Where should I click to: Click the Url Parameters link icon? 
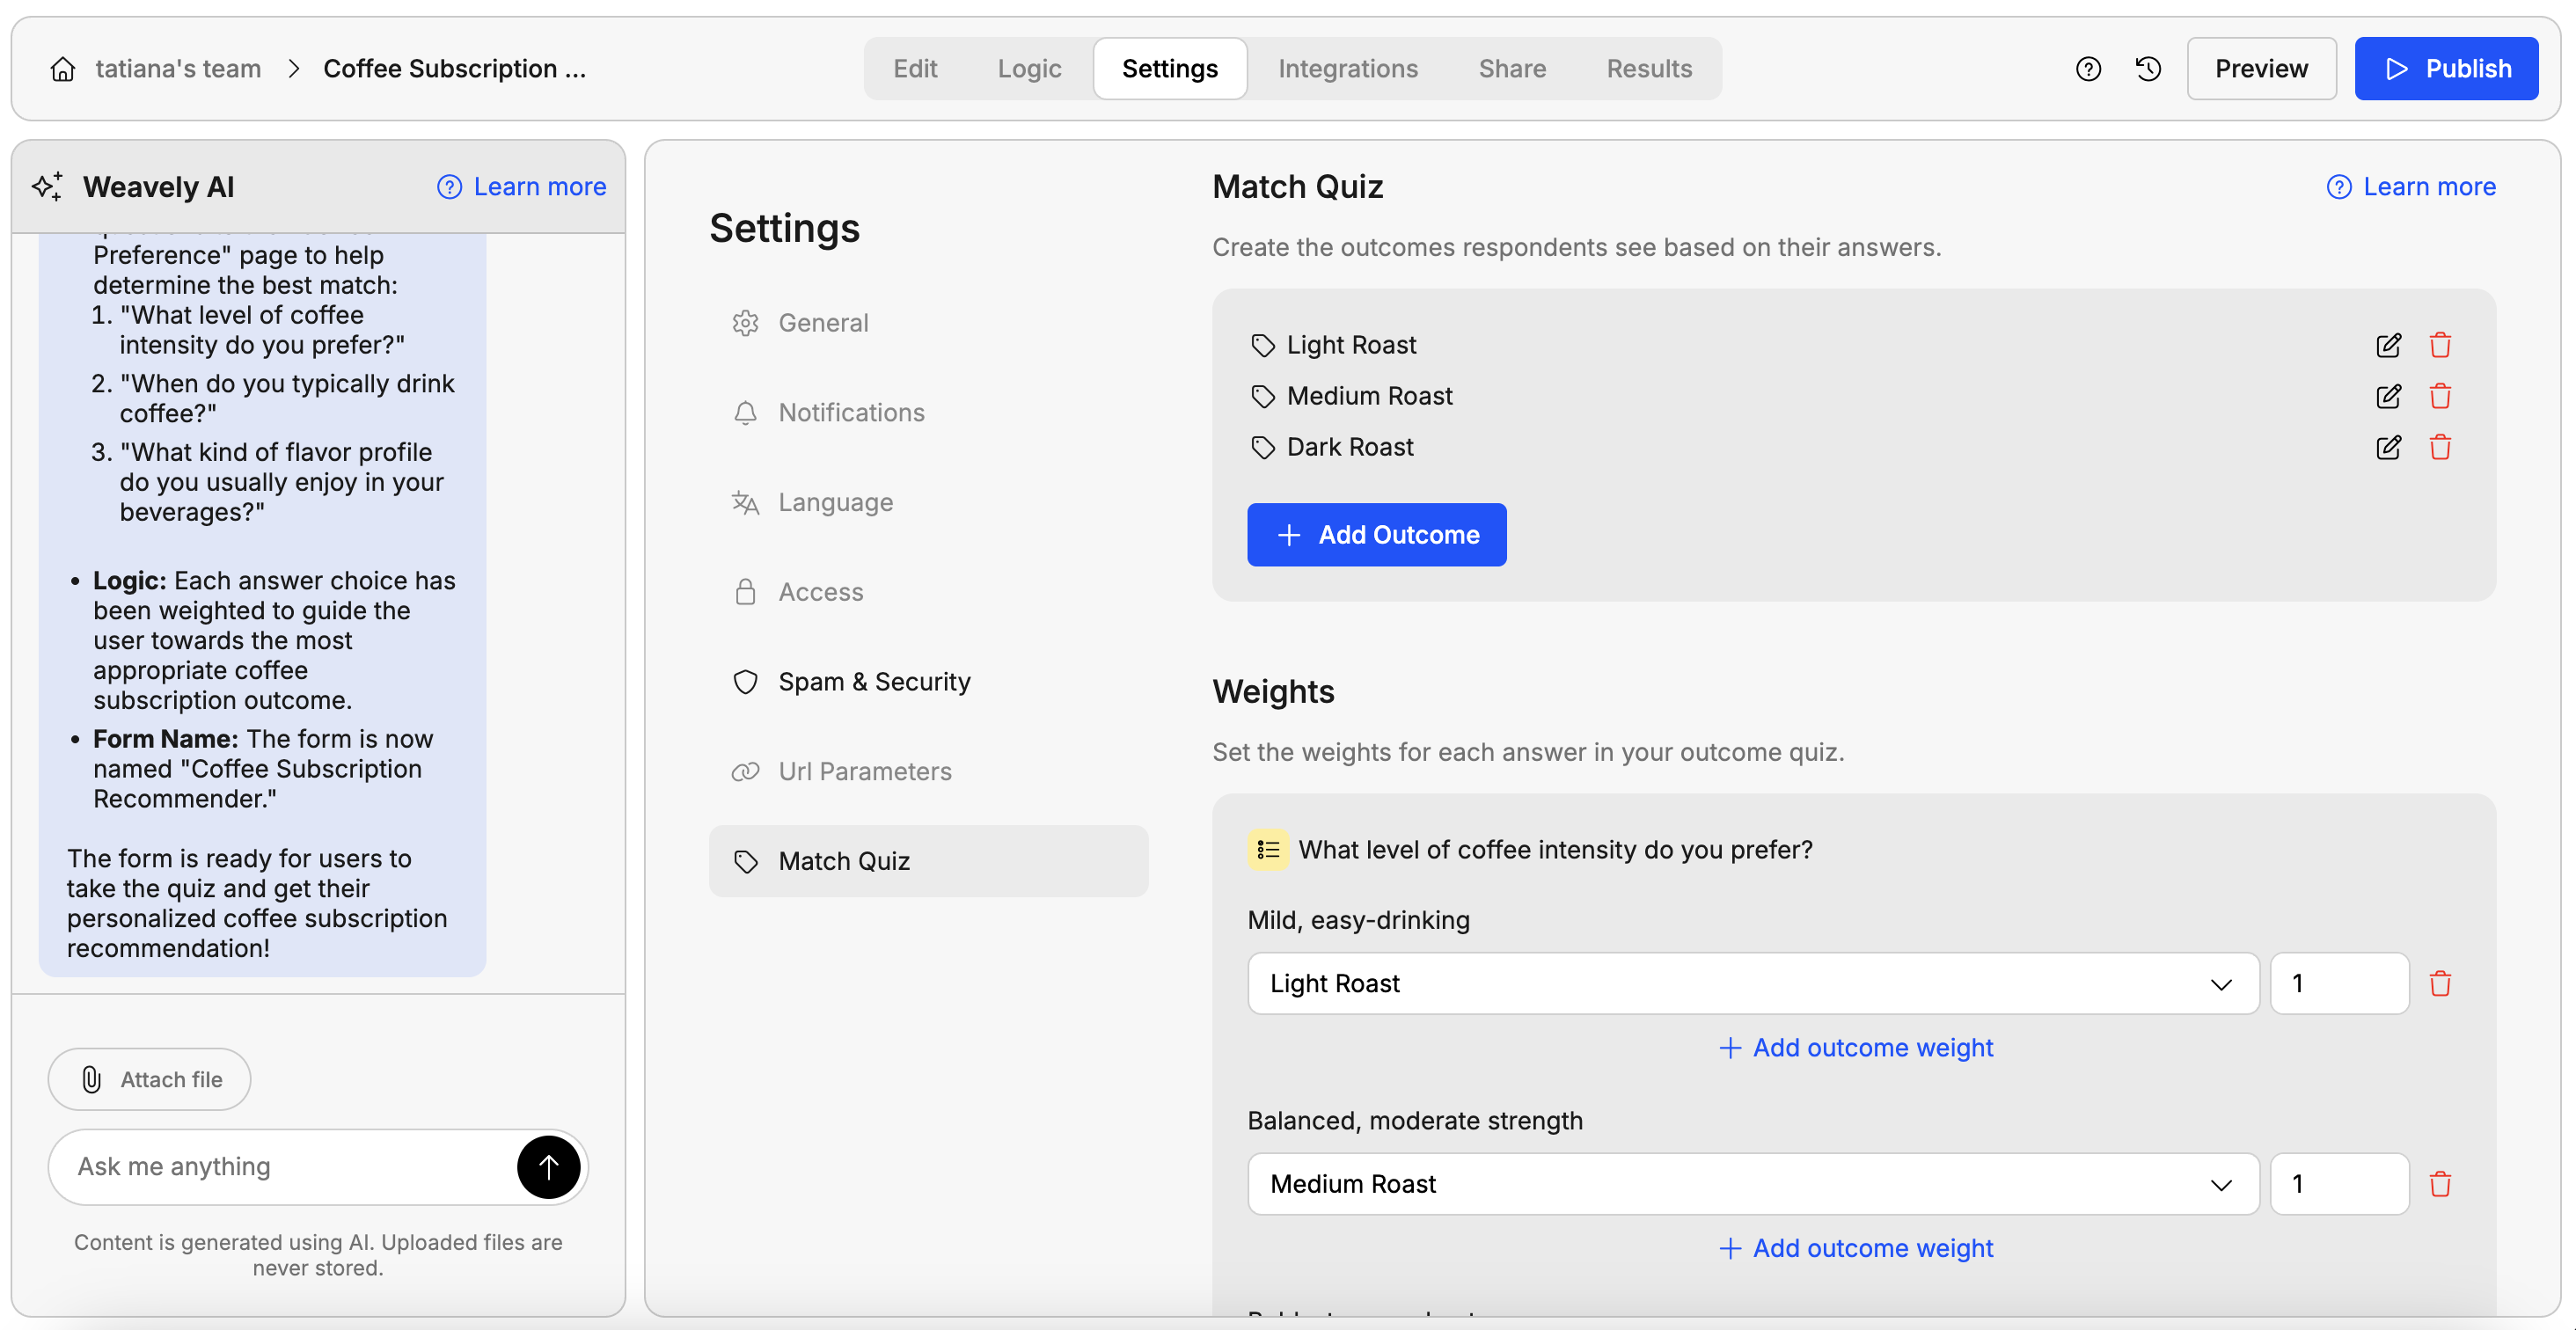745,772
